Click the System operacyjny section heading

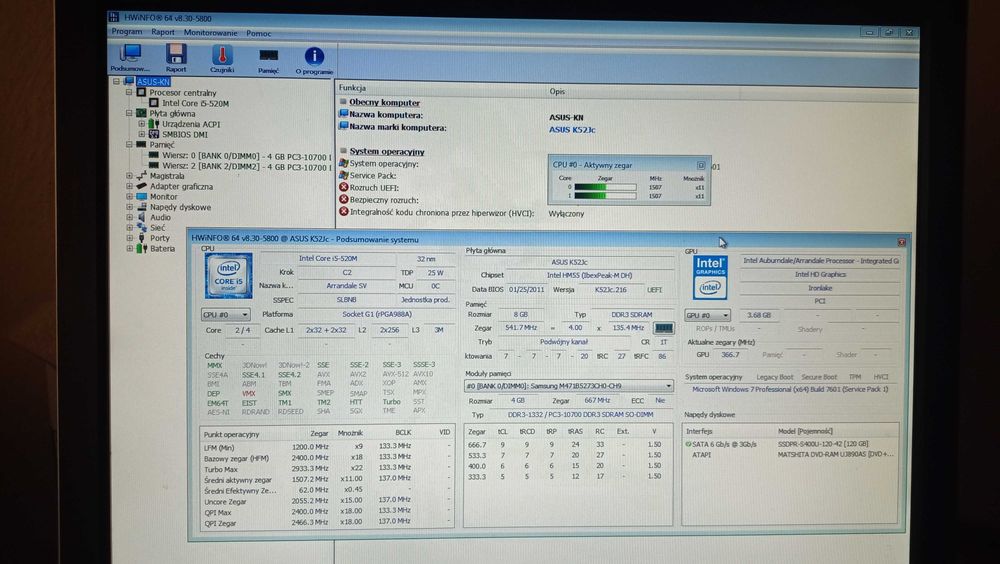coord(386,151)
